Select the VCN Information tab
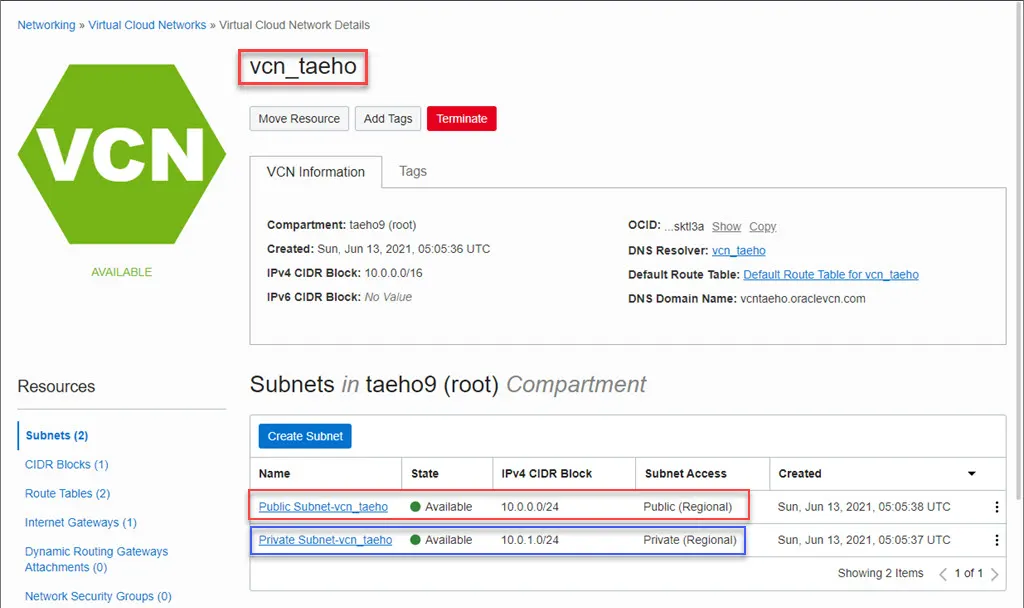 coord(316,171)
